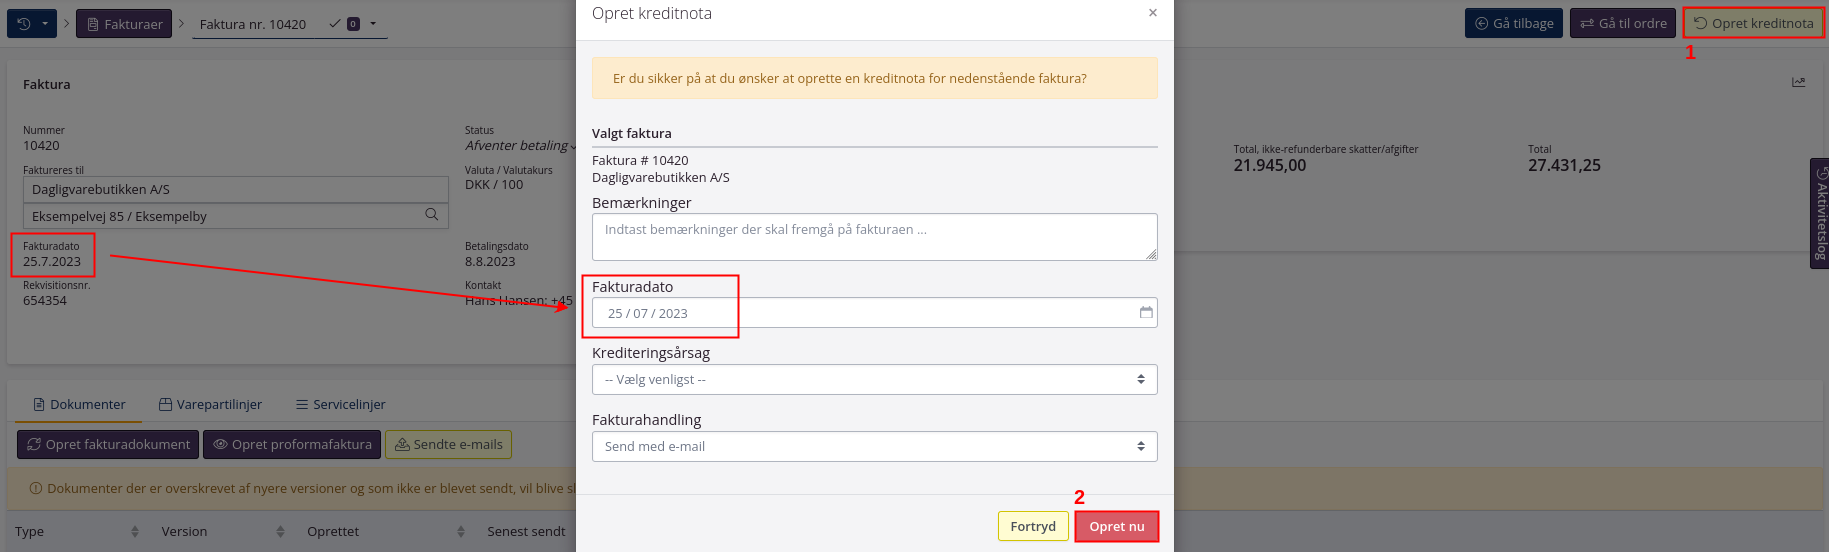This screenshot has height=552, width=1829.
Task: Click the Gå til ordre button
Action: click(1622, 24)
